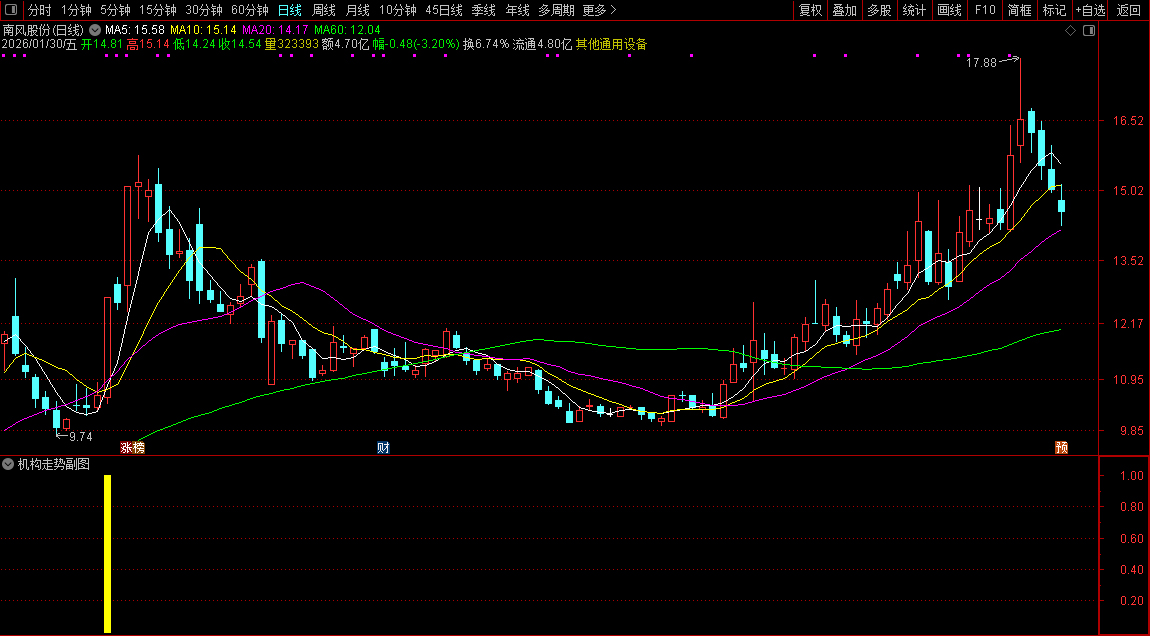Switch to 30分钟 period

tap(204, 10)
